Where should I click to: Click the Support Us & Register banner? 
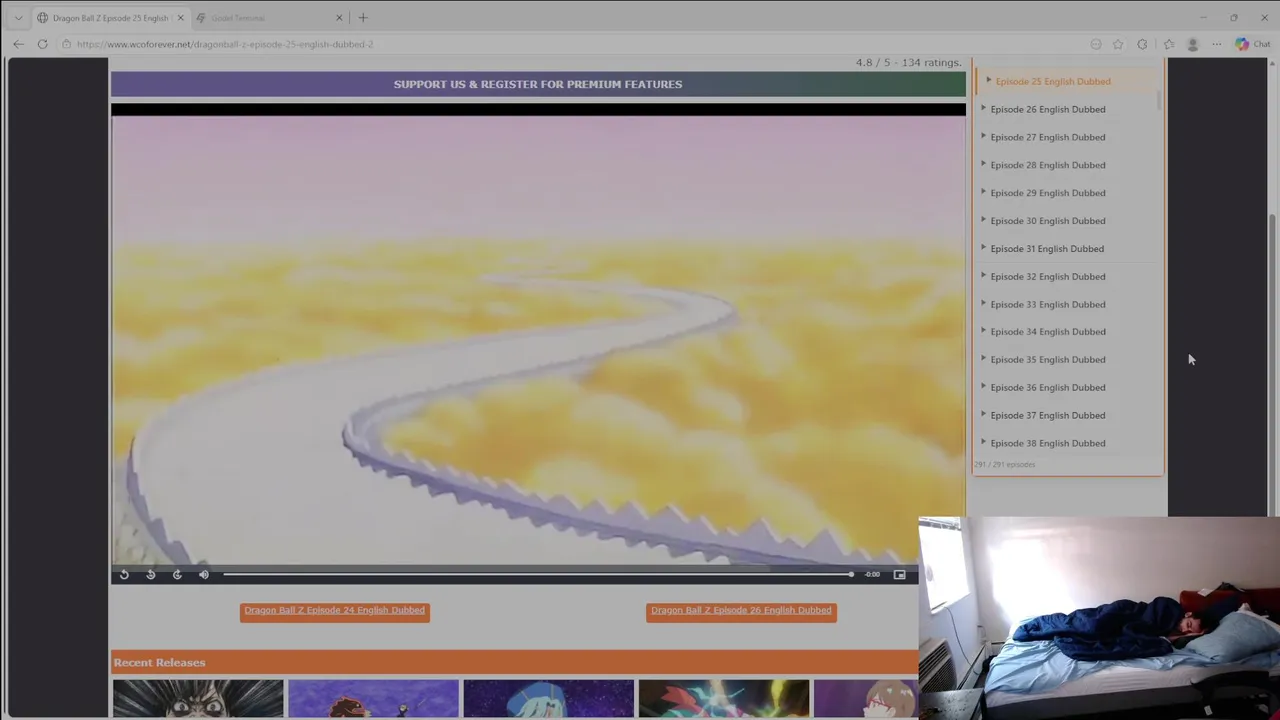538,84
